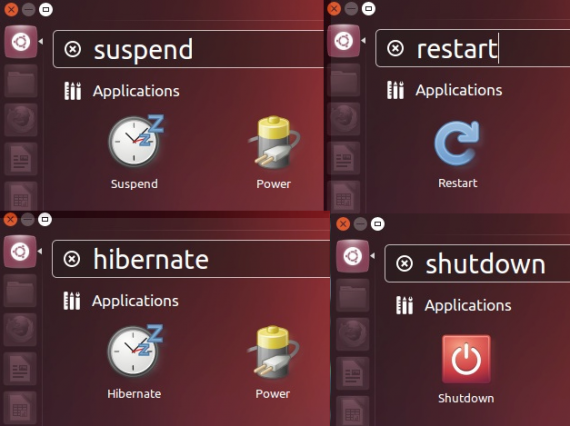Open Power icon in hibernate results
The image size is (570, 426).
click(273, 352)
